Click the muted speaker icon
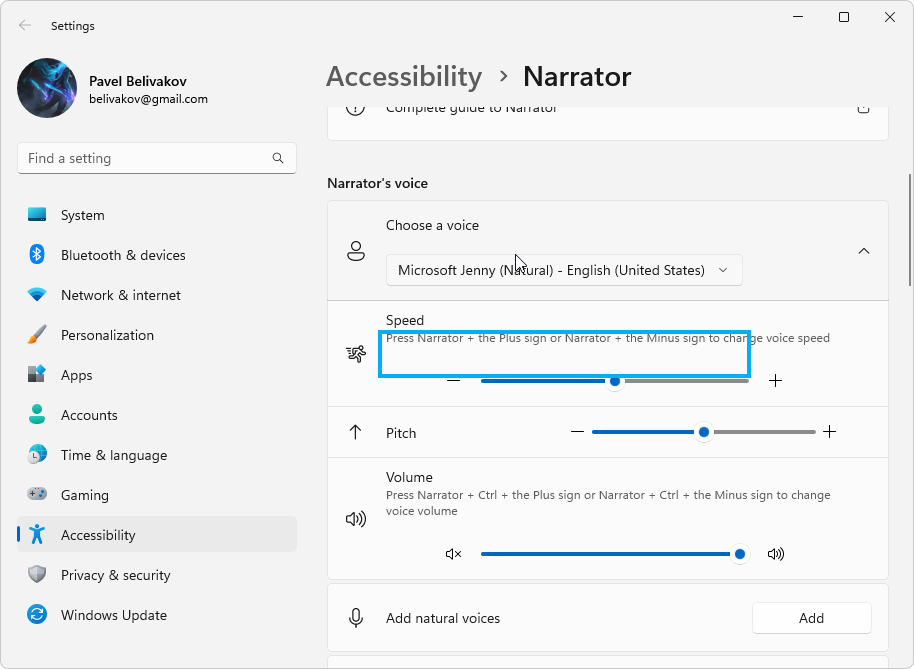This screenshot has width=914, height=669. 454,554
